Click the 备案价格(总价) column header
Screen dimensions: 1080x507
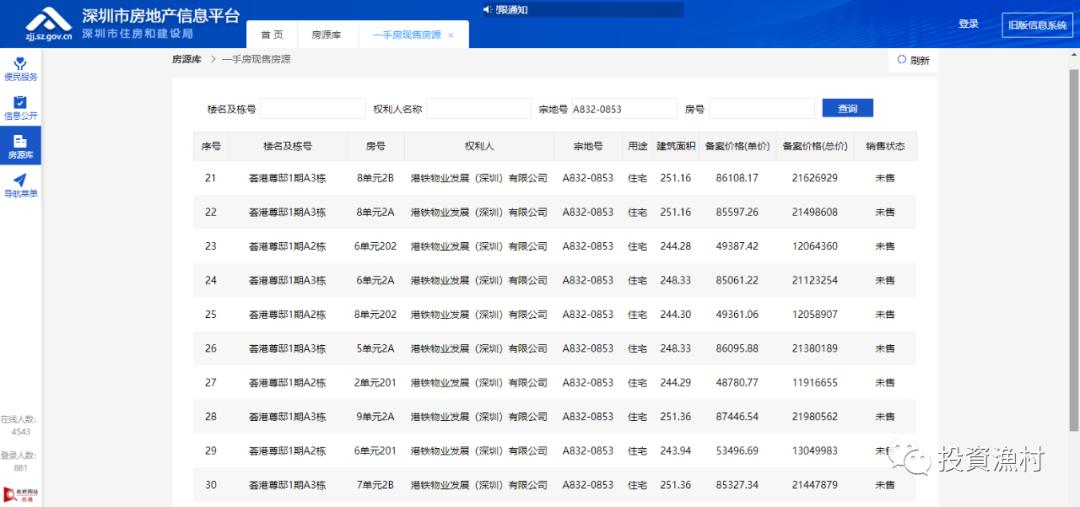pyautogui.click(x=815, y=146)
